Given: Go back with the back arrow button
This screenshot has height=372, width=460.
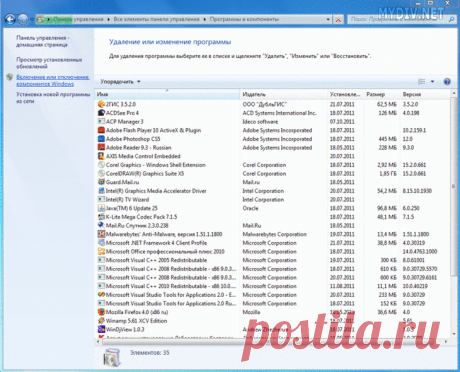Looking at the screenshot, I should pyautogui.click(x=10, y=19).
